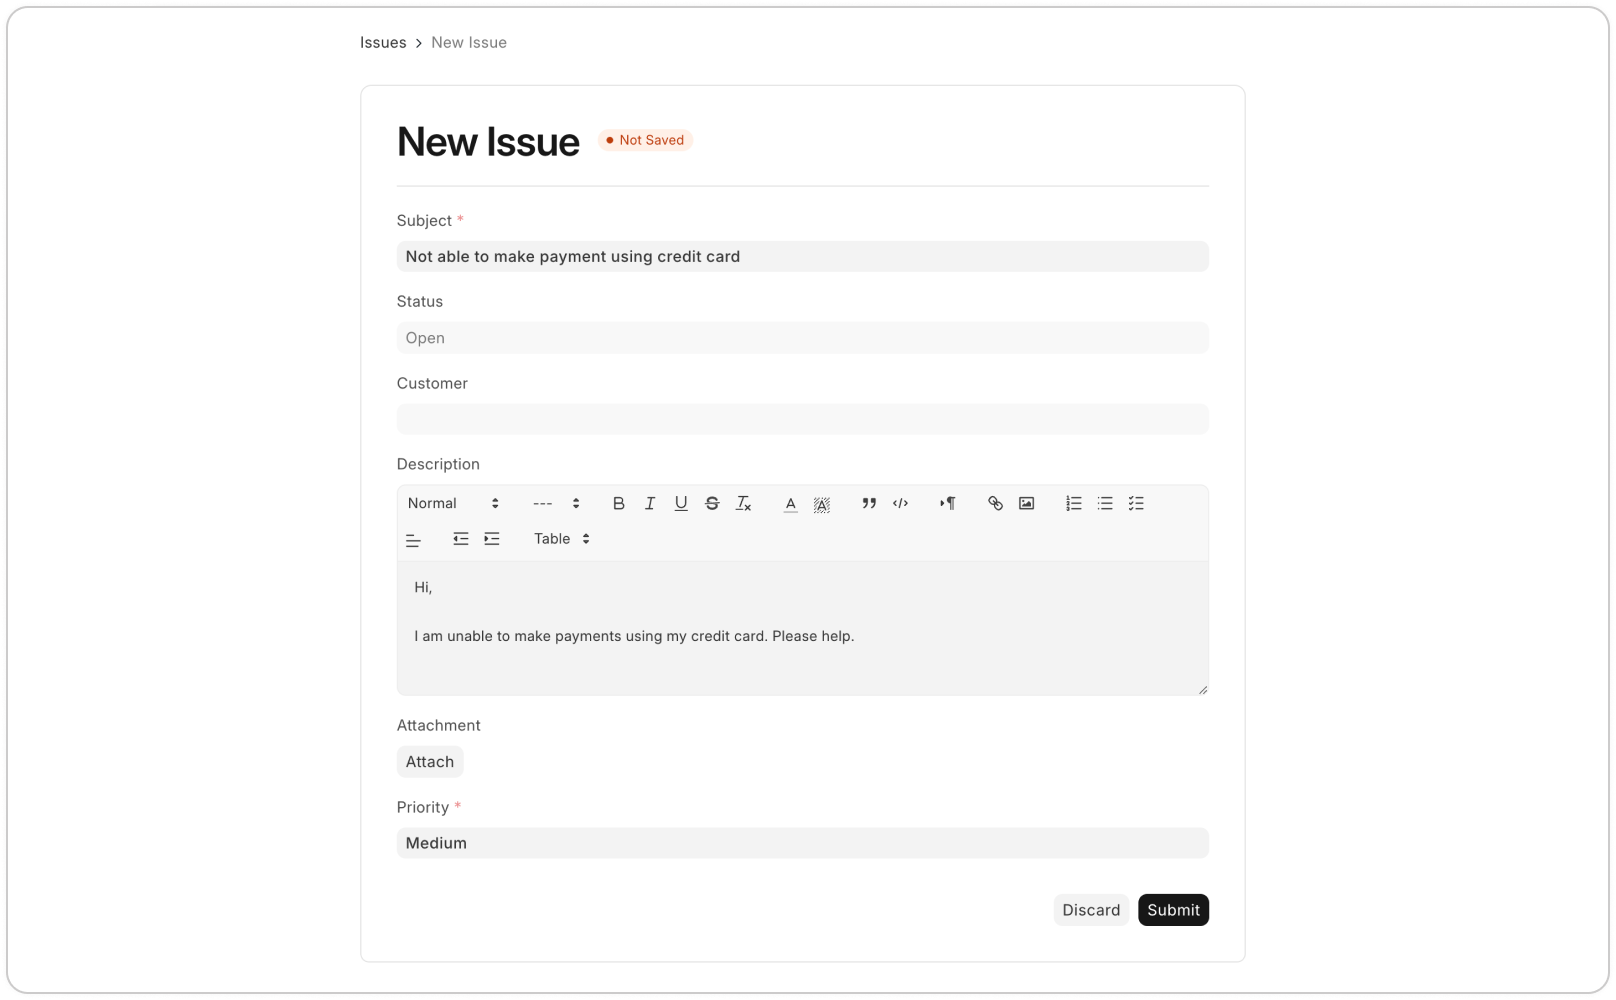Toggle the numbered list format
Image resolution: width=1616 pixels, height=1000 pixels.
(x=1073, y=503)
